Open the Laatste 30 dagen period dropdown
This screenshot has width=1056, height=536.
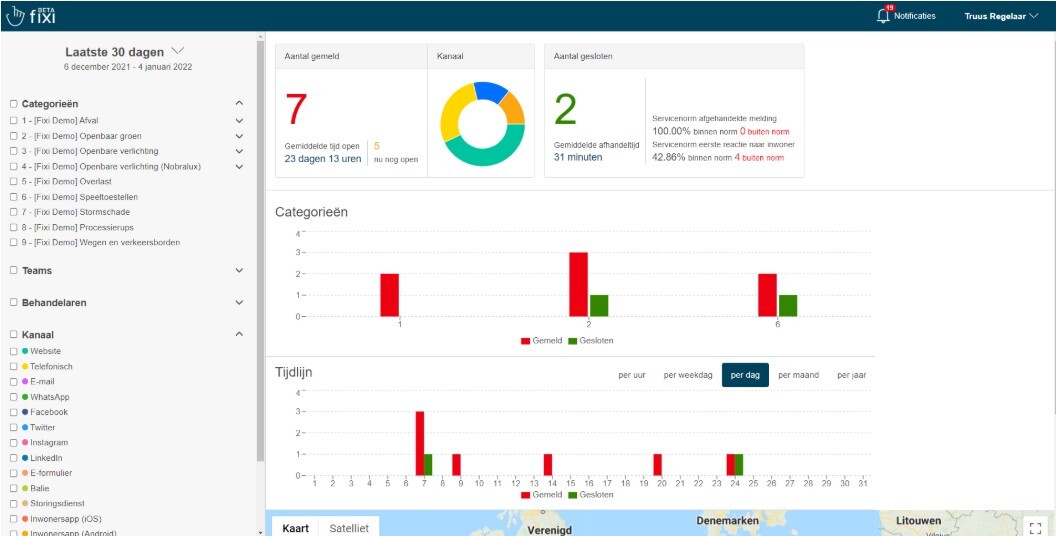click(125, 51)
